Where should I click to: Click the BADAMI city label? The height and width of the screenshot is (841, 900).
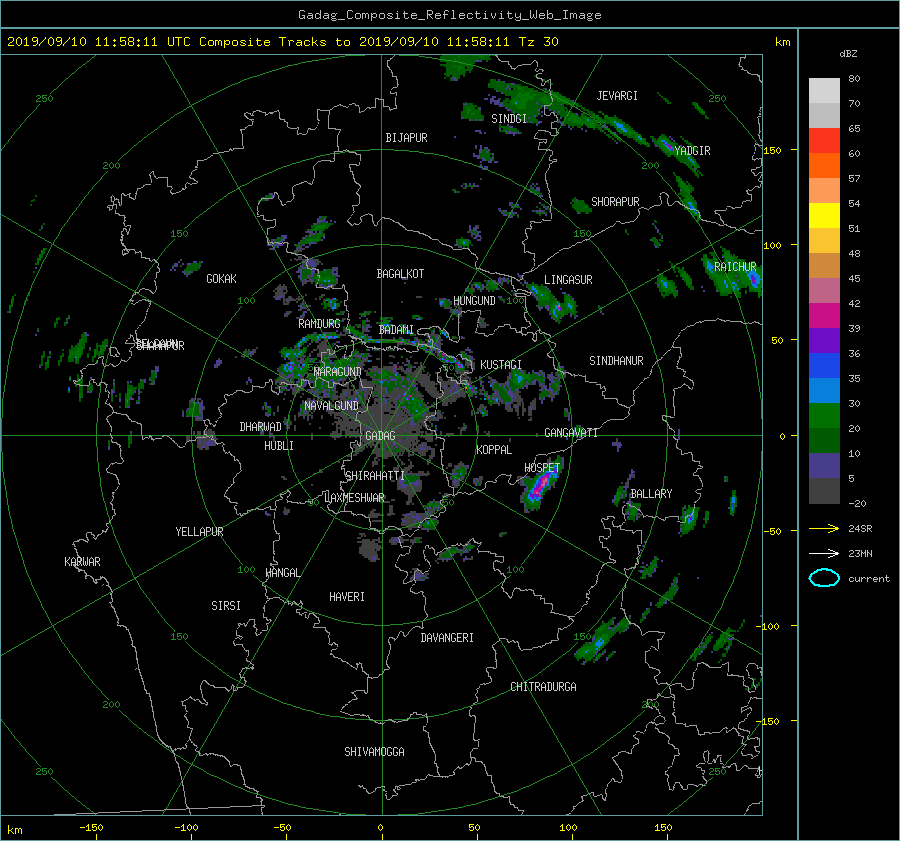pos(396,330)
